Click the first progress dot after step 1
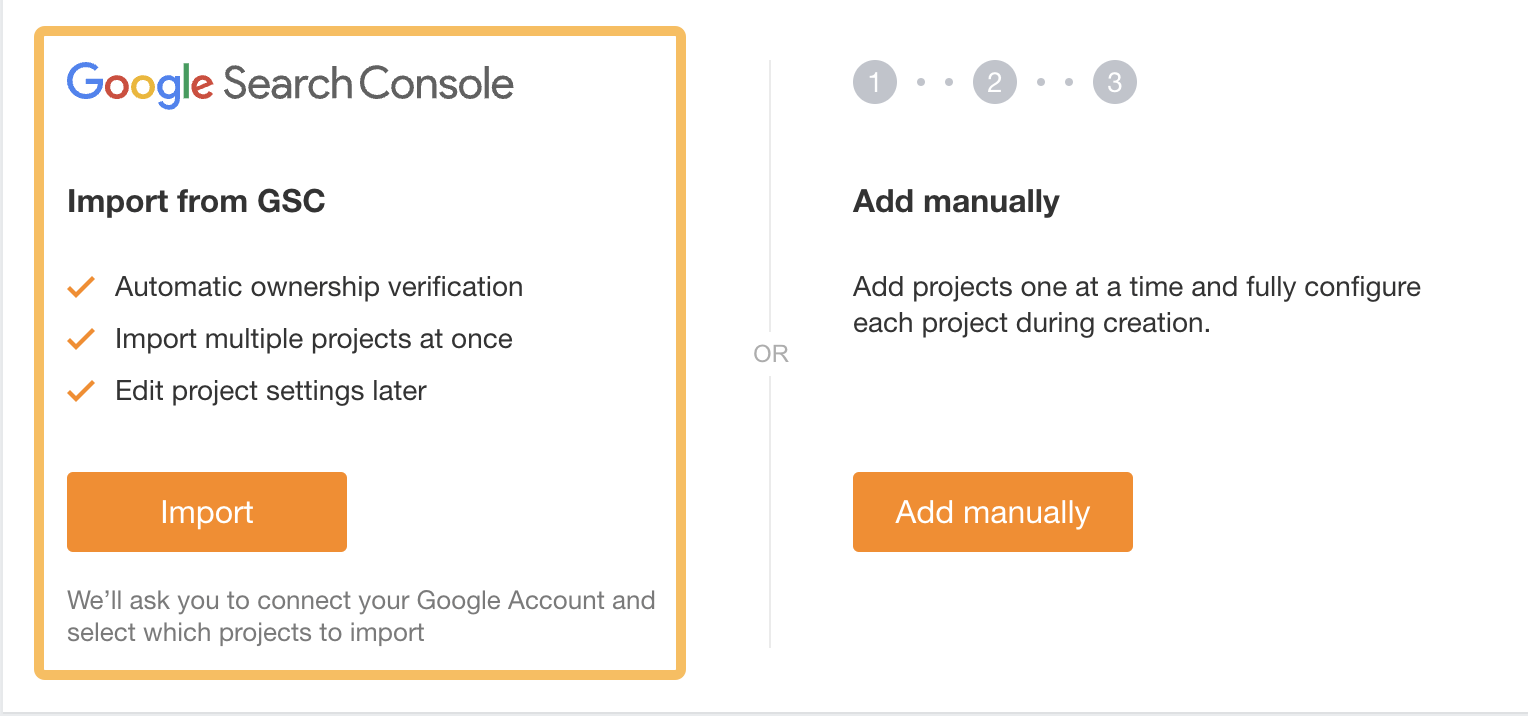This screenshot has width=1528, height=716. tap(920, 82)
